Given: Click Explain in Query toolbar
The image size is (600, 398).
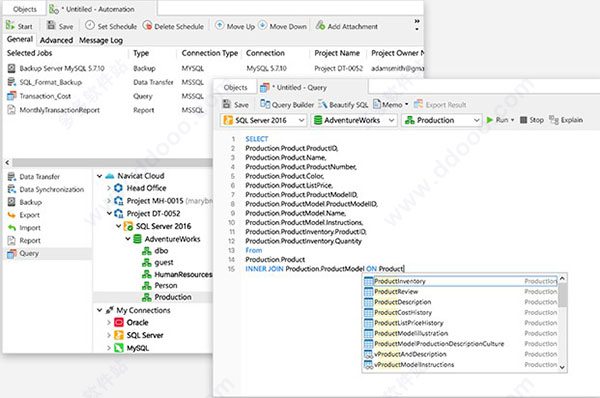Looking at the screenshot, I should click(566, 120).
